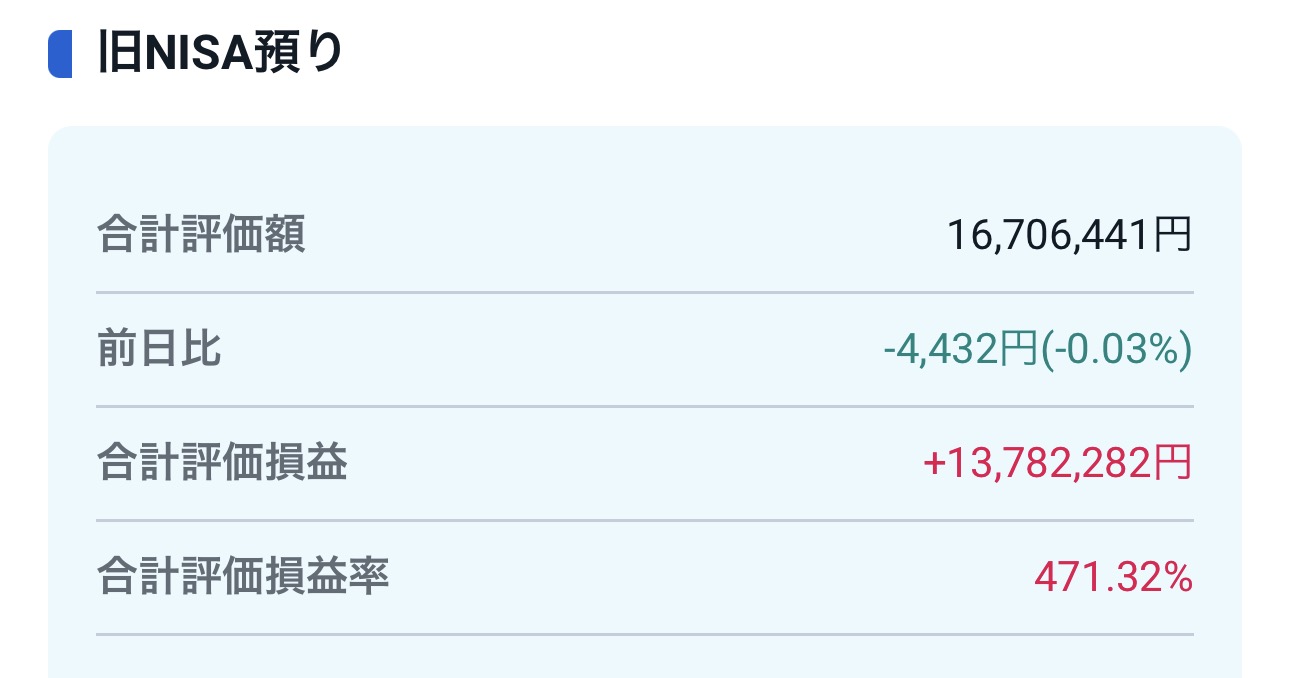Image resolution: width=1290 pixels, height=678 pixels.
Task: Click the divider line below 合計評価損益率
Action: 645,634
